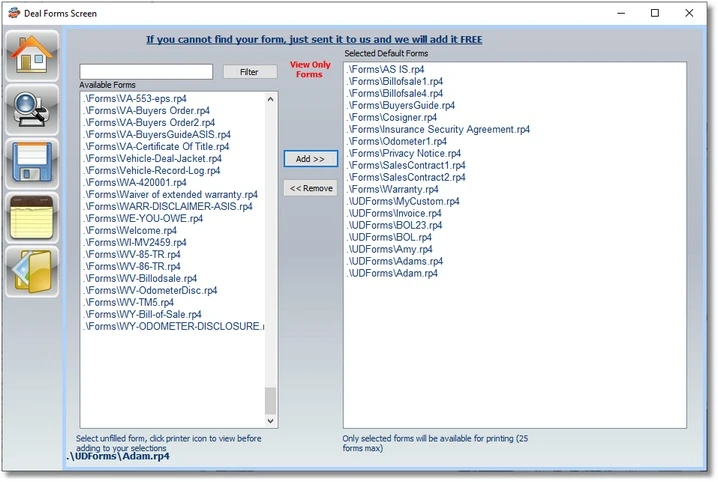Click the Add >> button
The image size is (718, 482).
click(x=310, y=159)
